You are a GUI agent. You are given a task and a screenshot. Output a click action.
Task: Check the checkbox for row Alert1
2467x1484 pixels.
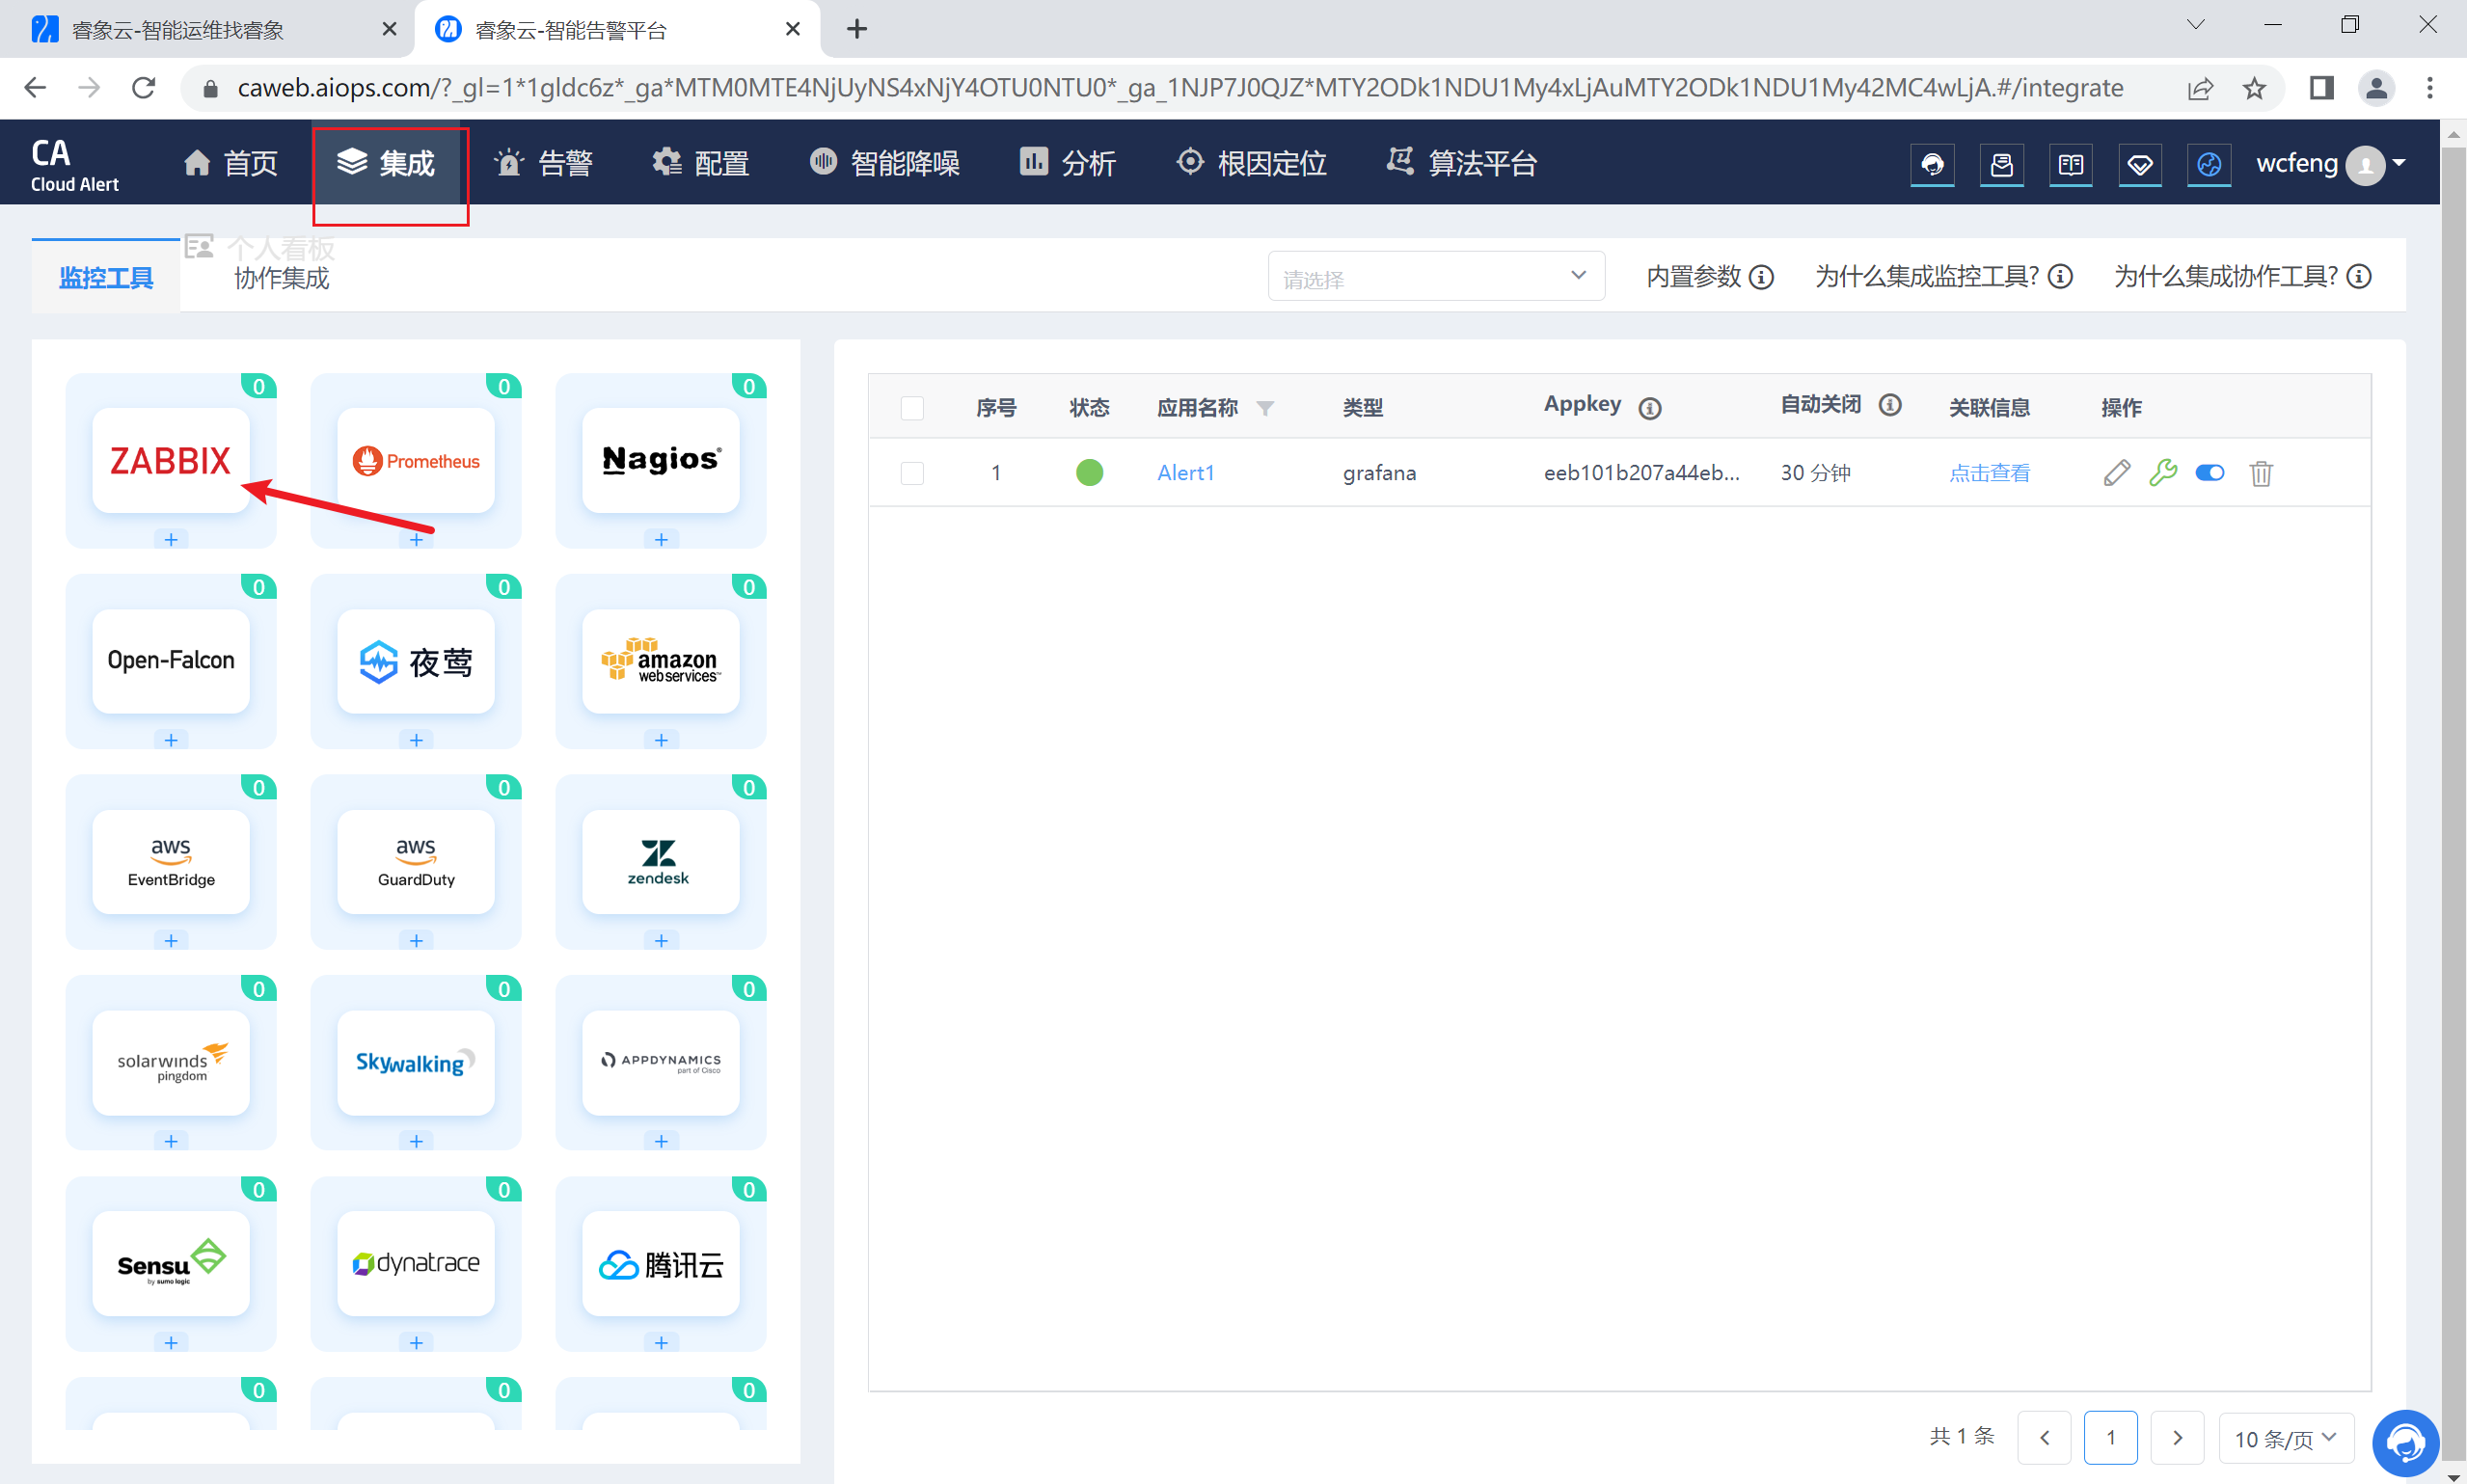coord(912,473)
